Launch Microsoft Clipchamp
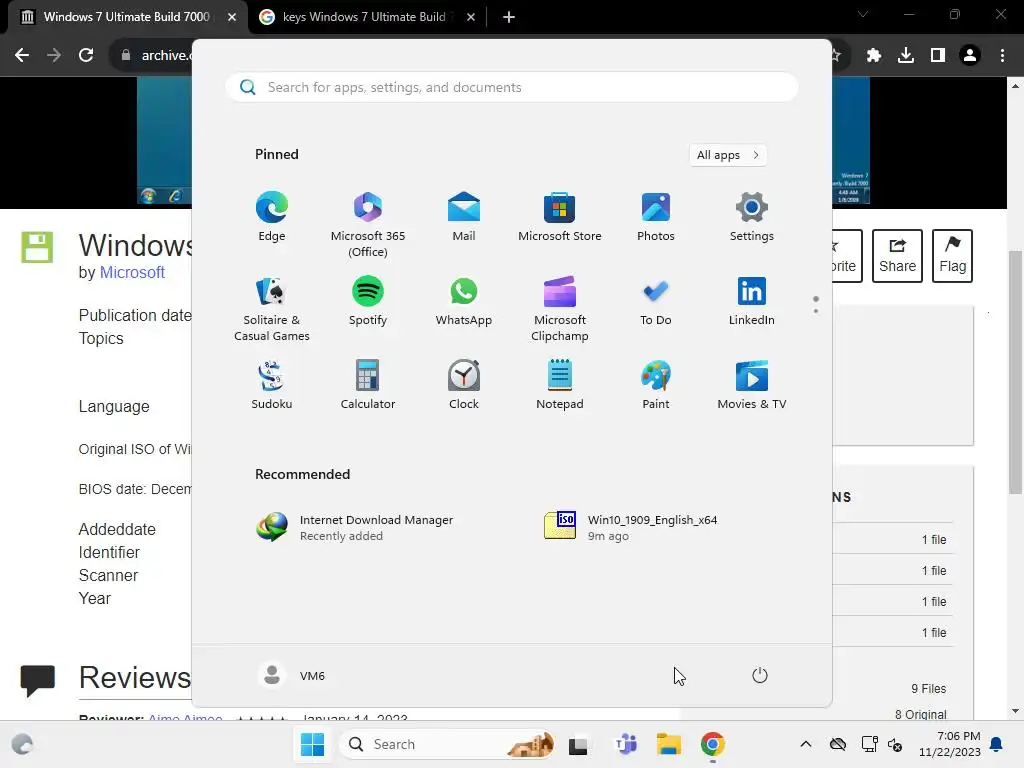The image size is (1024, 768). coord(560,308)
